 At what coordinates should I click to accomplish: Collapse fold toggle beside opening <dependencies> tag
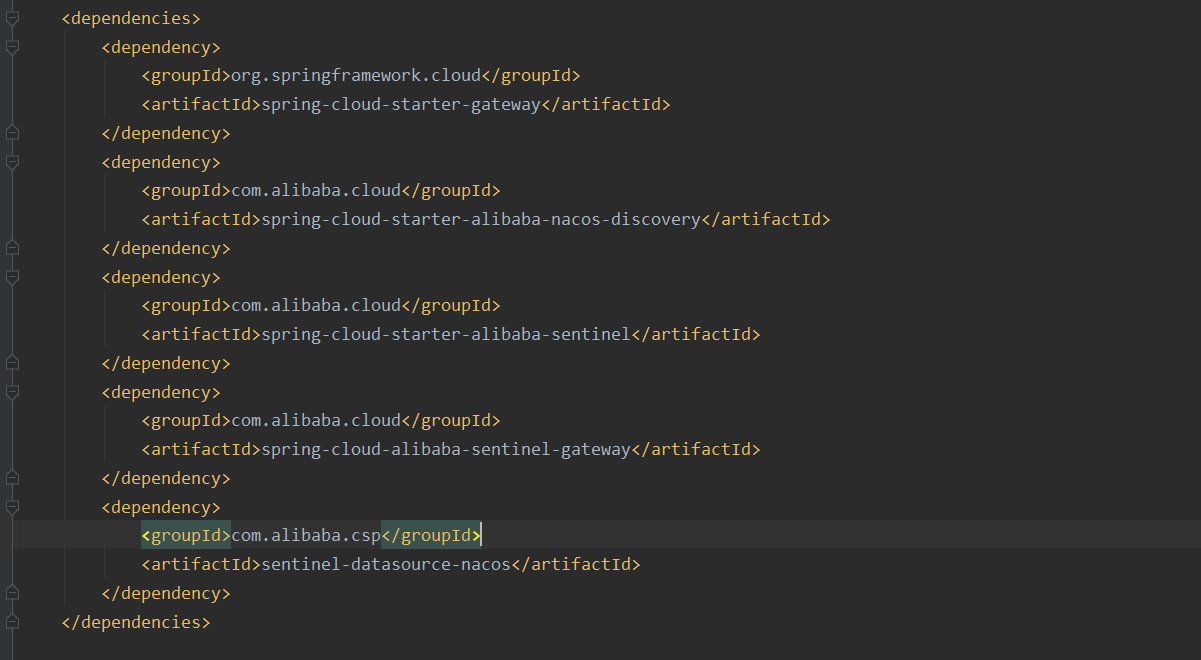point(12,18)
